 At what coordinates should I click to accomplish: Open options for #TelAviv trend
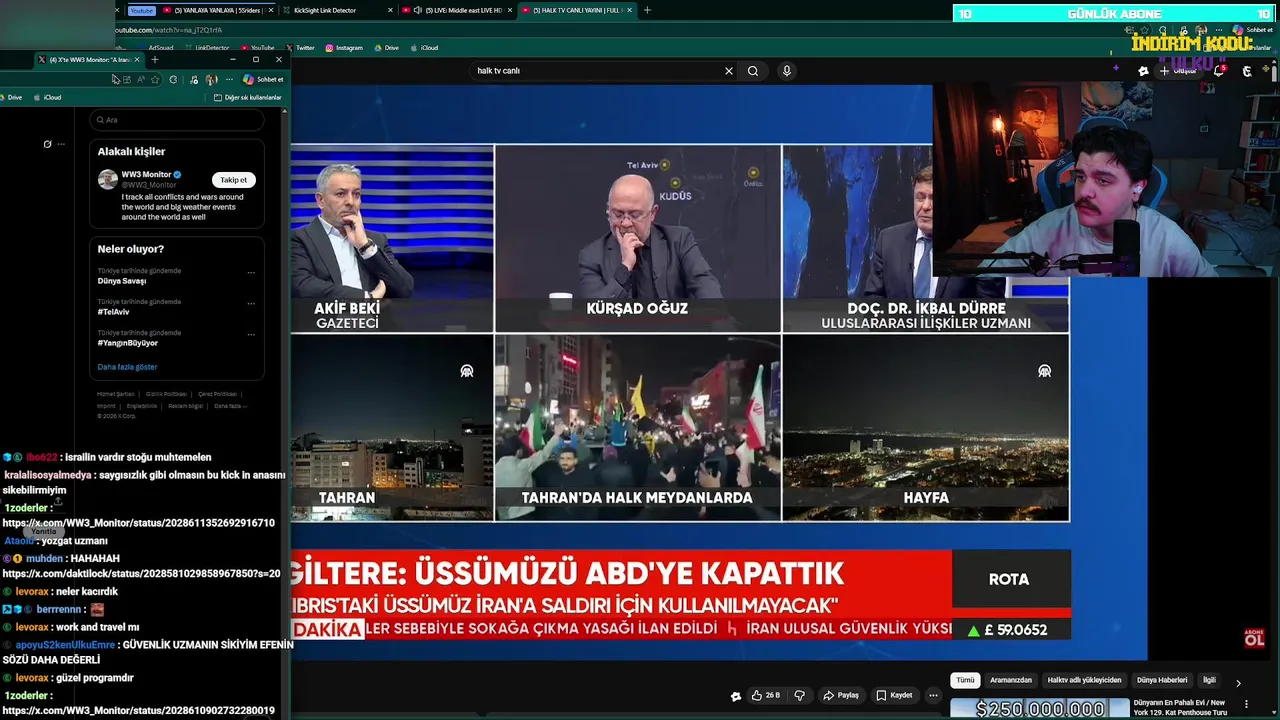coord(251,304)
